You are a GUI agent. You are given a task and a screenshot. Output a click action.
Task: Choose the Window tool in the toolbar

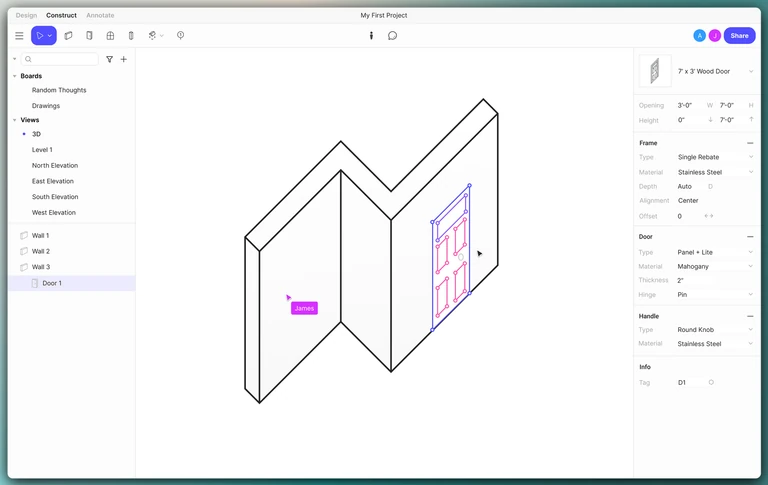pos(110,36)
